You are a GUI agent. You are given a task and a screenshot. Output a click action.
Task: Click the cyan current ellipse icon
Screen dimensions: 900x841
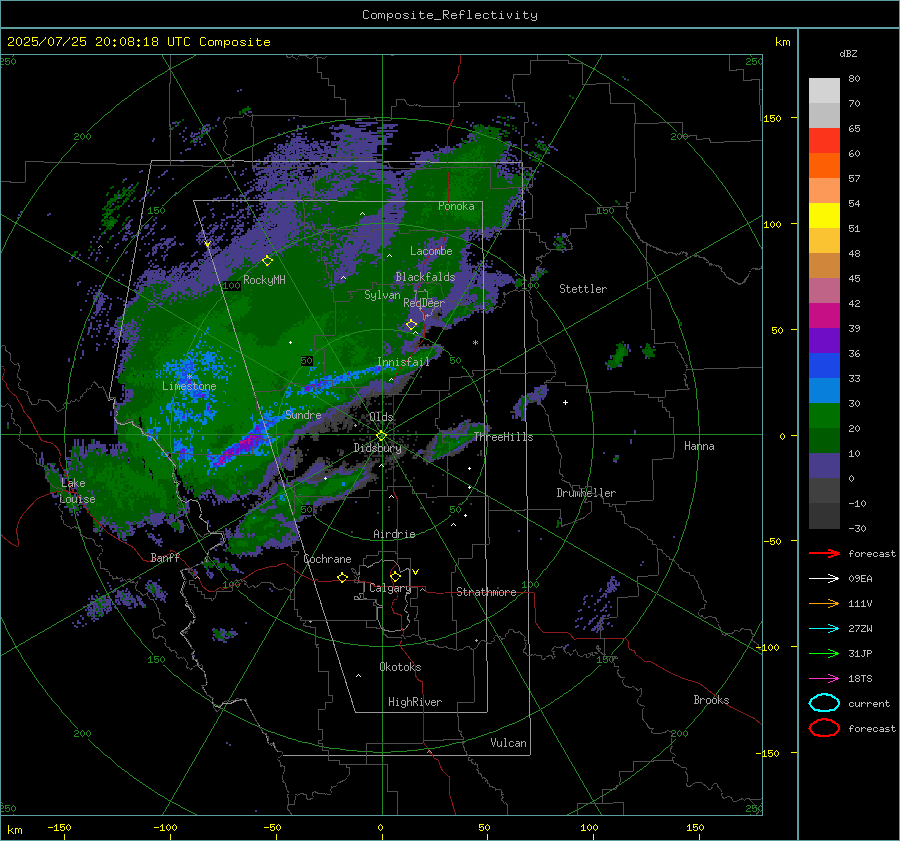[824, 703]
